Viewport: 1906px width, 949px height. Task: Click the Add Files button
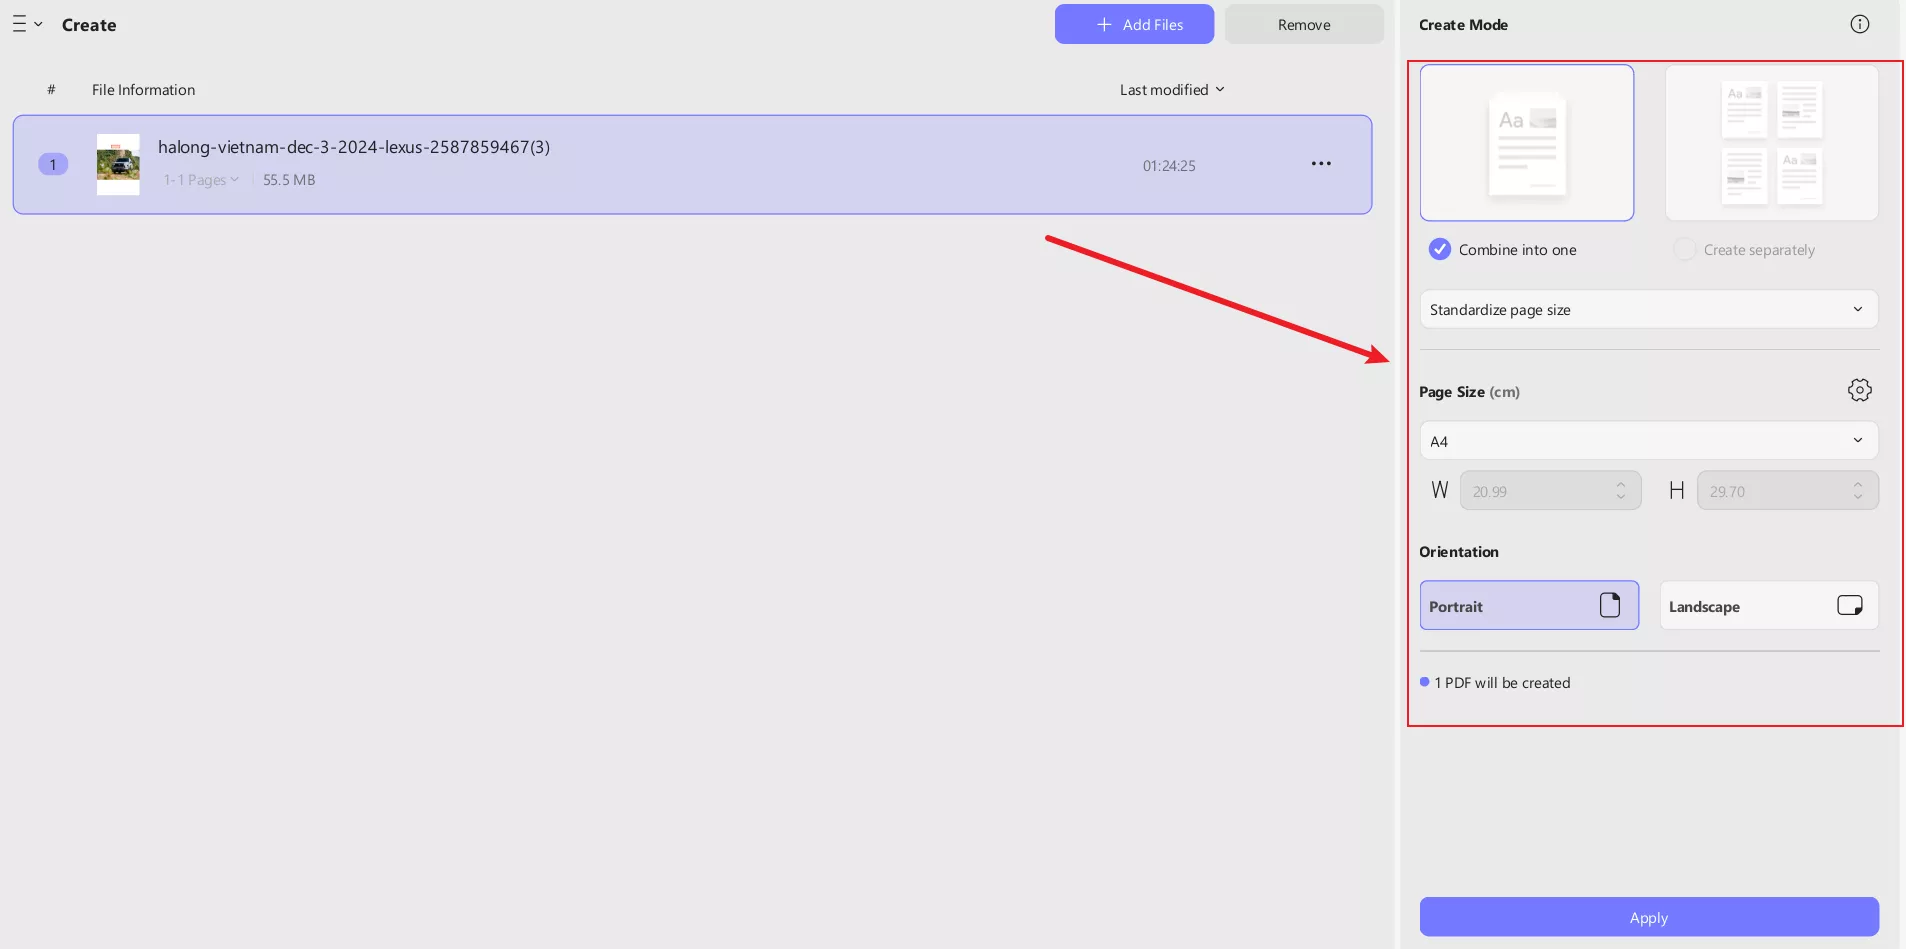coord(1134,24)
